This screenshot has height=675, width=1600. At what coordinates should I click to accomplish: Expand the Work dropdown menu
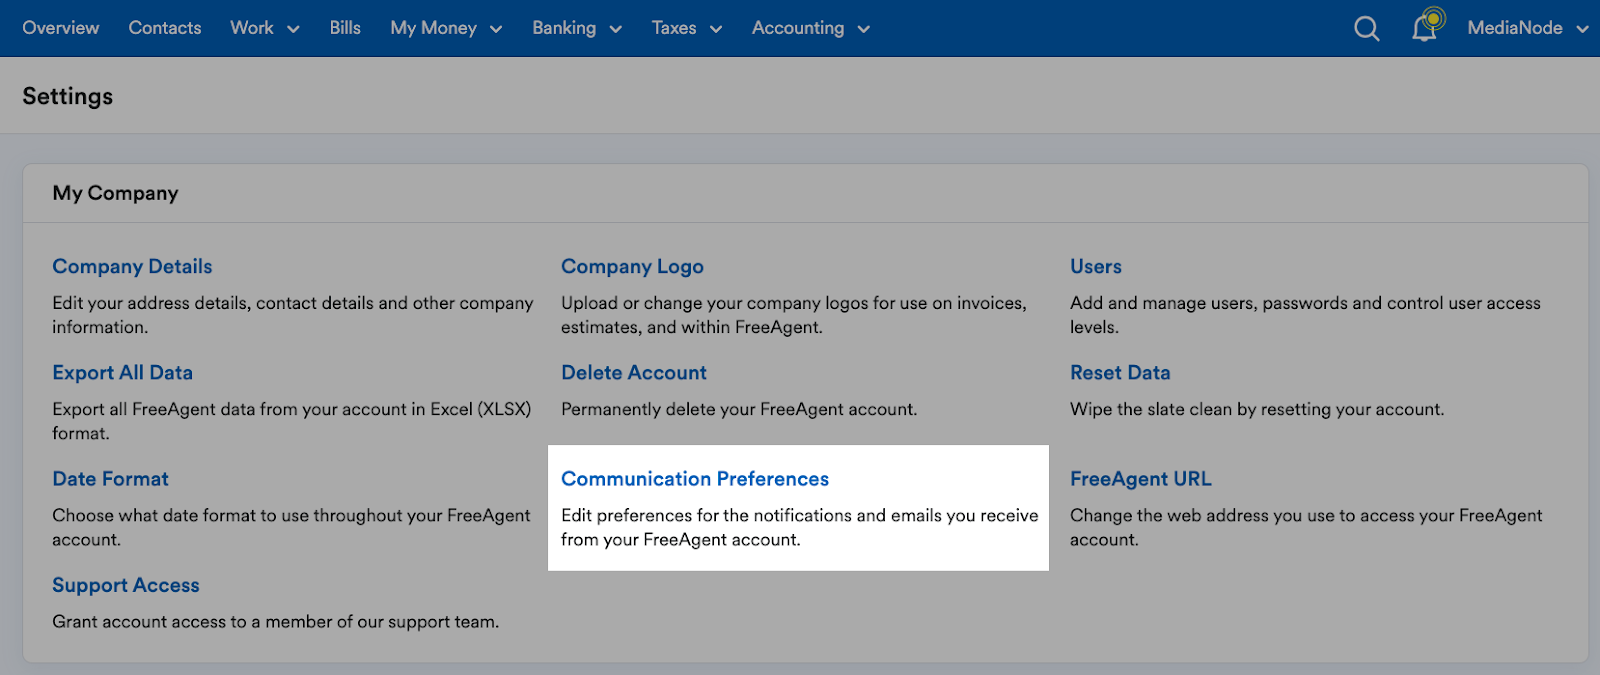click(x=265, y=28)
